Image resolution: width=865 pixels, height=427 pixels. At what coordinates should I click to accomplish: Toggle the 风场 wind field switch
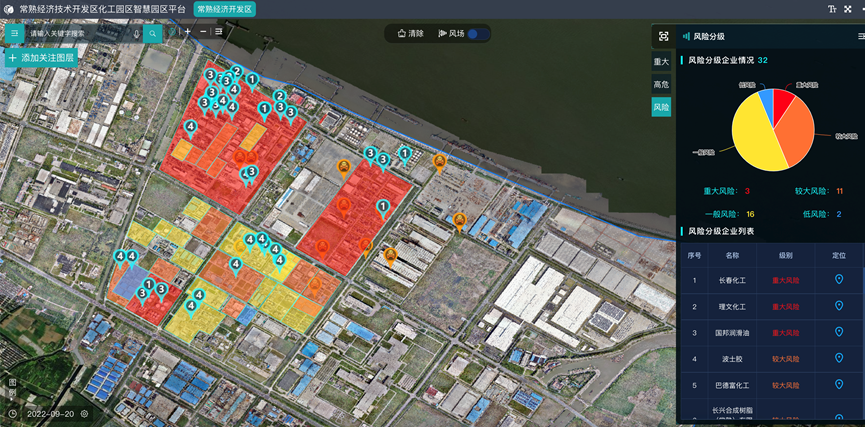click(478, 33)
